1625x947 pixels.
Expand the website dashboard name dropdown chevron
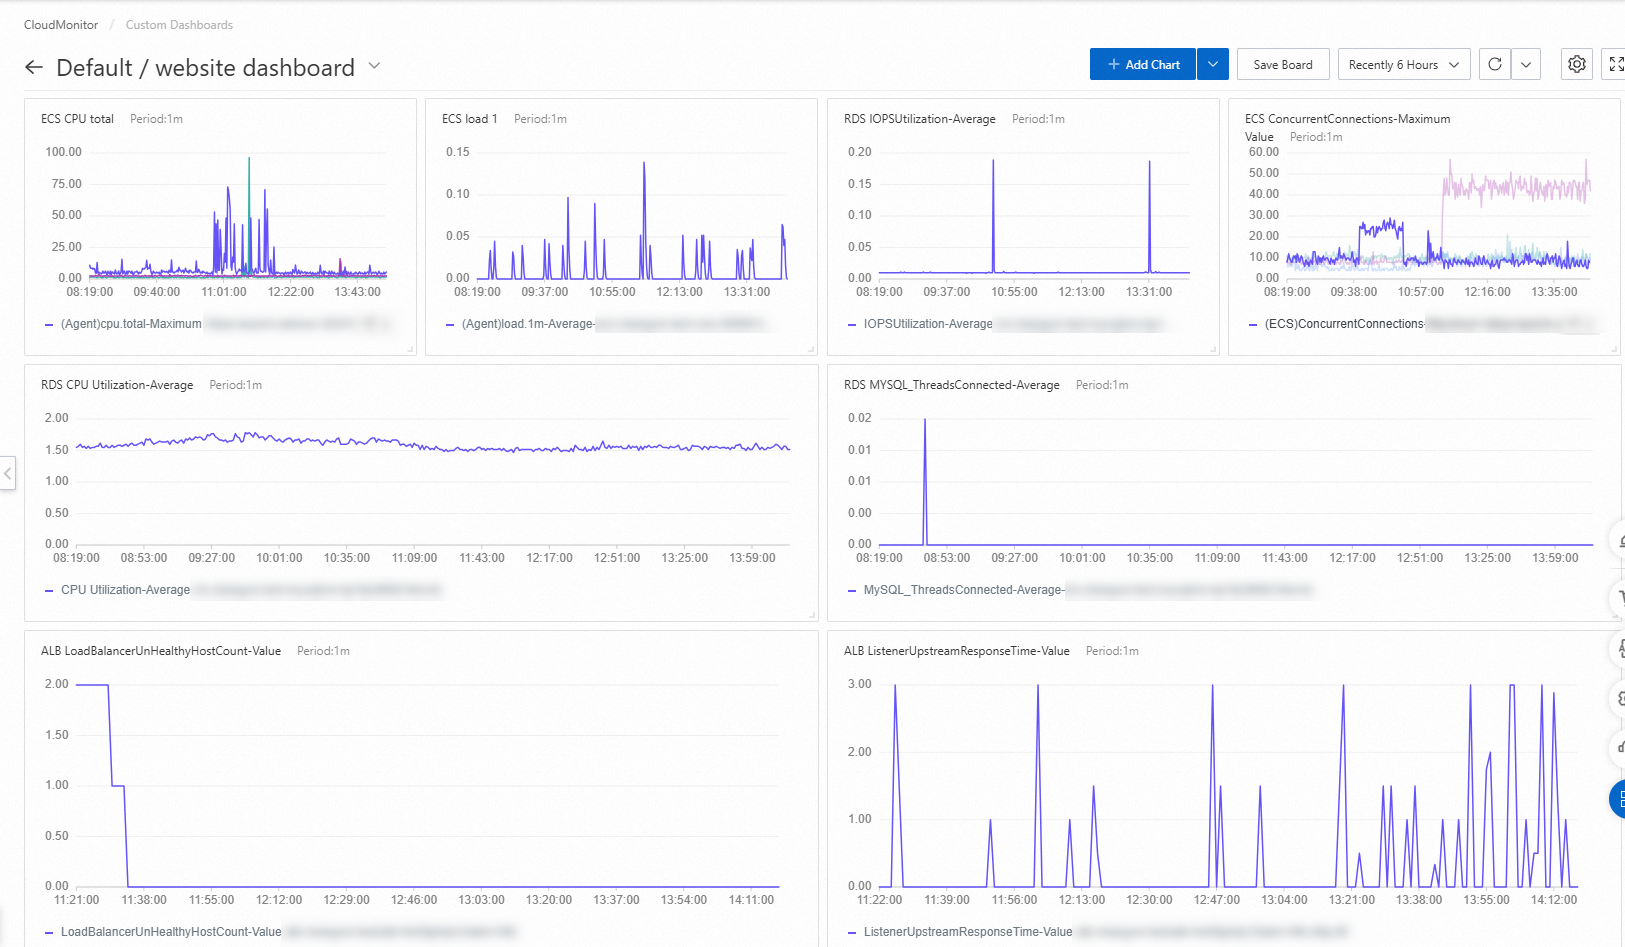click(374, 67)
